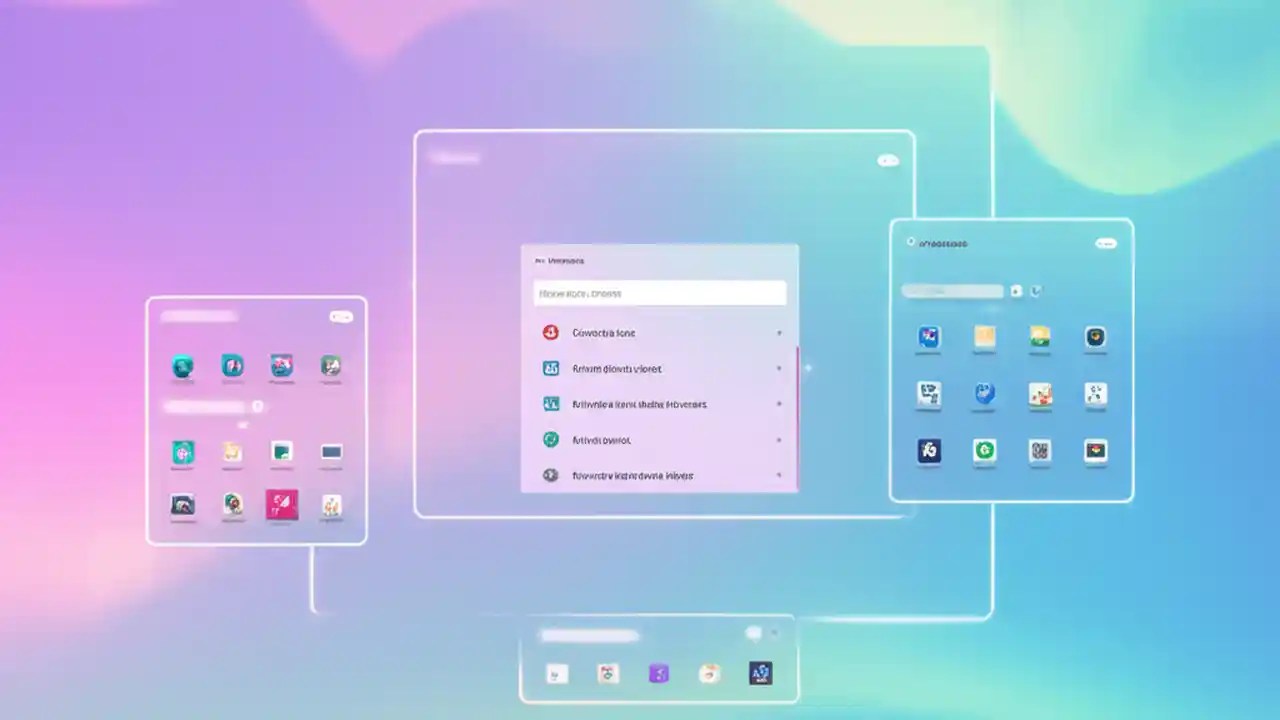Enable the mic control beside the right panel search bar
The width and height of the screenshot is (1280, 720).
point(1017,291)
